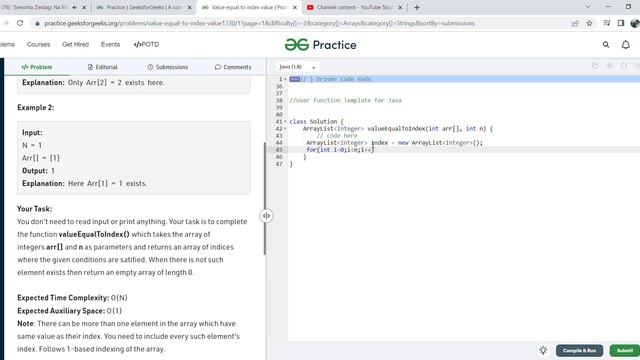This screenshot has height=360, width=640.
Task: Click the green Submit button
Action: [x=624, y=351]
